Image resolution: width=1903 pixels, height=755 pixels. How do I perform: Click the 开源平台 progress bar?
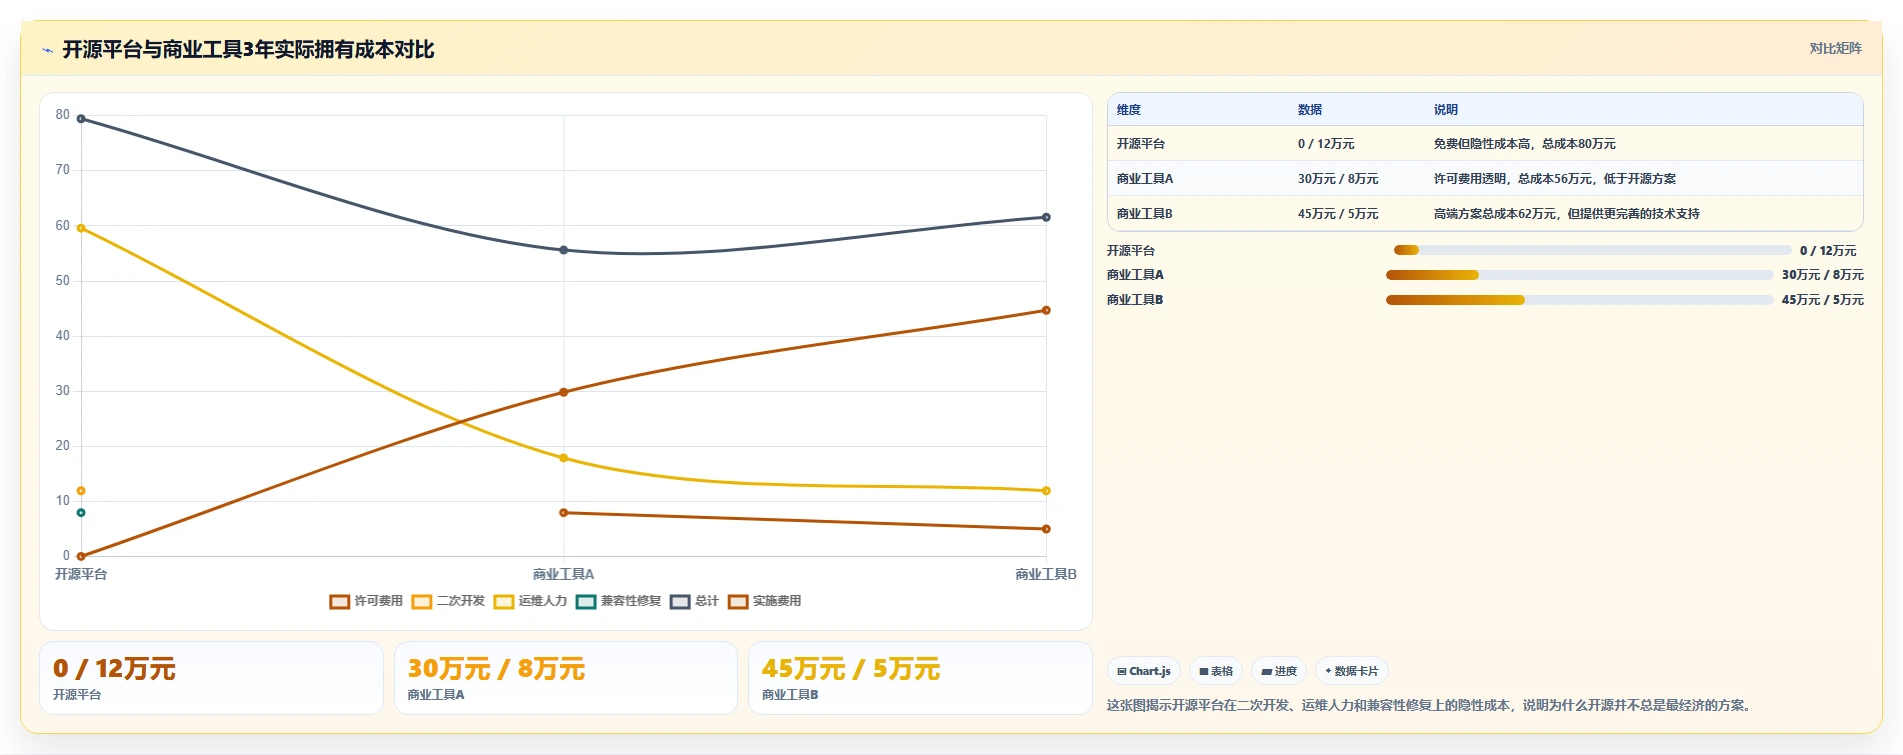[x=1592, y=250]
